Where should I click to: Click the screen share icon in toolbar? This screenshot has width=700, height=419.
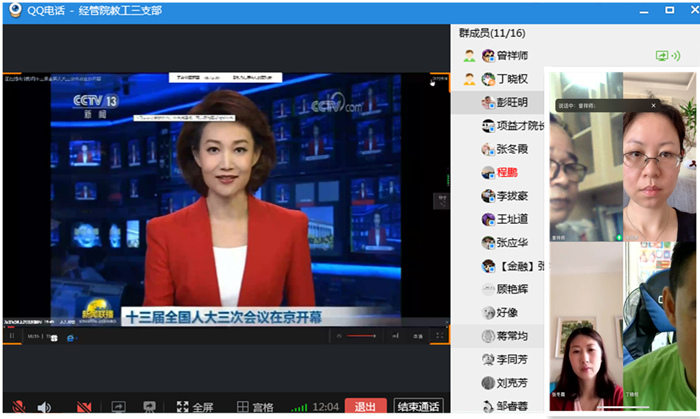118,407
